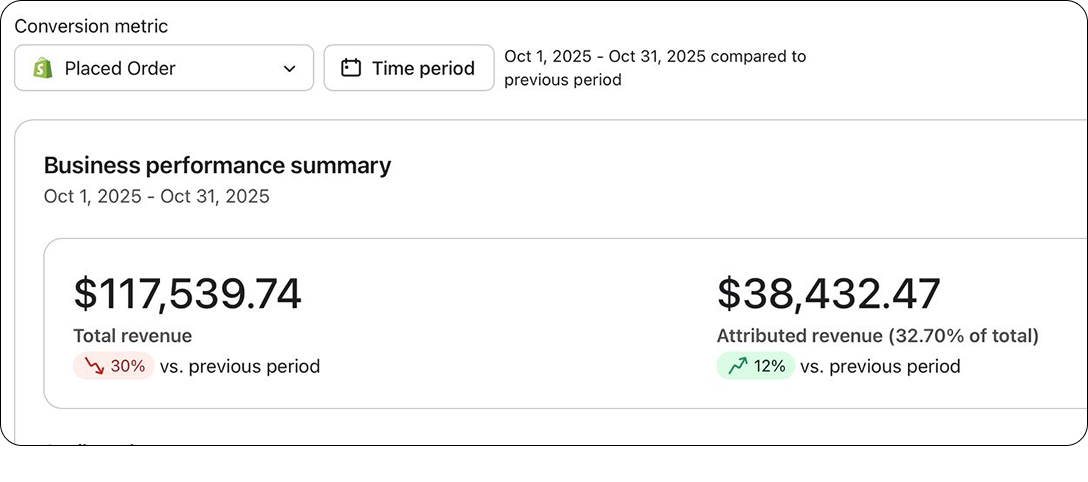Click the Conversion metric label

click(91, 26)
